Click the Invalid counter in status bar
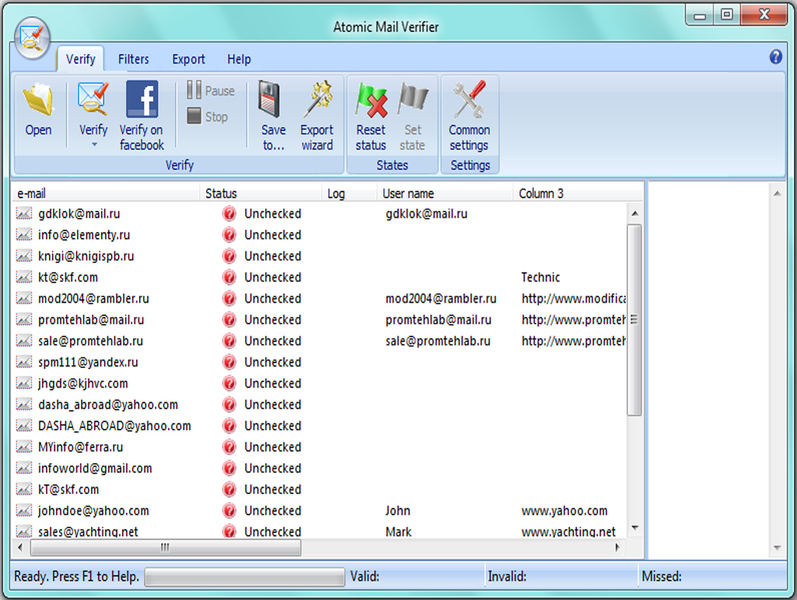Viewport: 797px width, 600px height. pyautogui.click(x=507, y=577)
